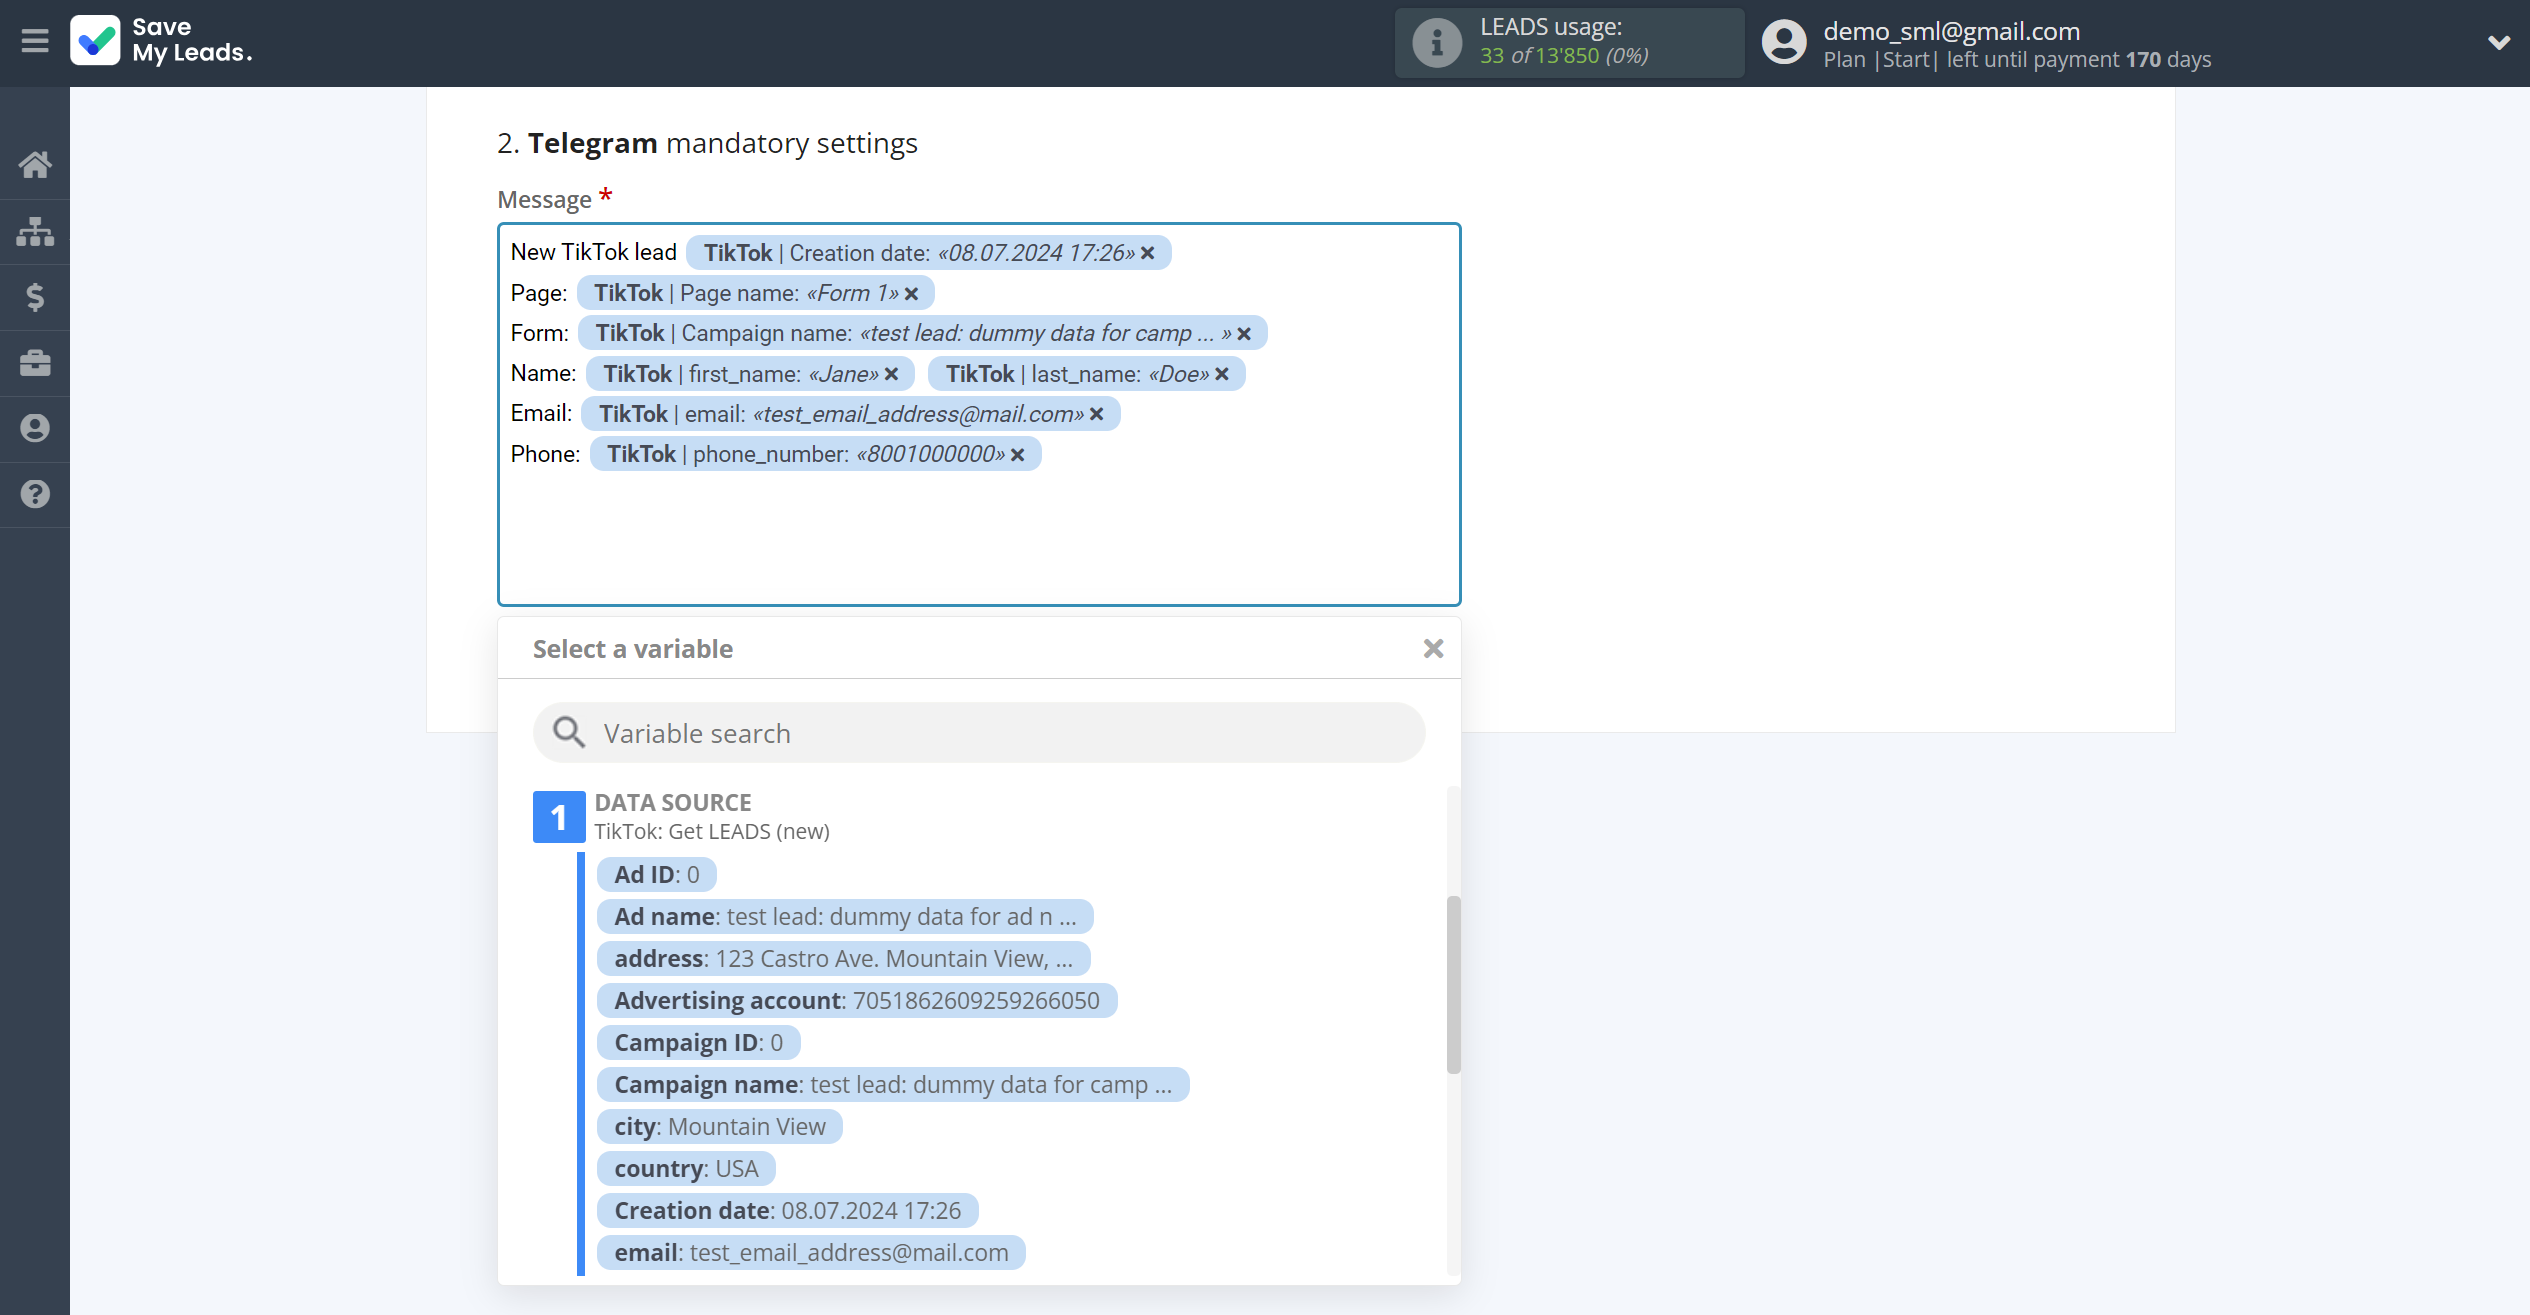Open the hamburger menu

(35, 41)
